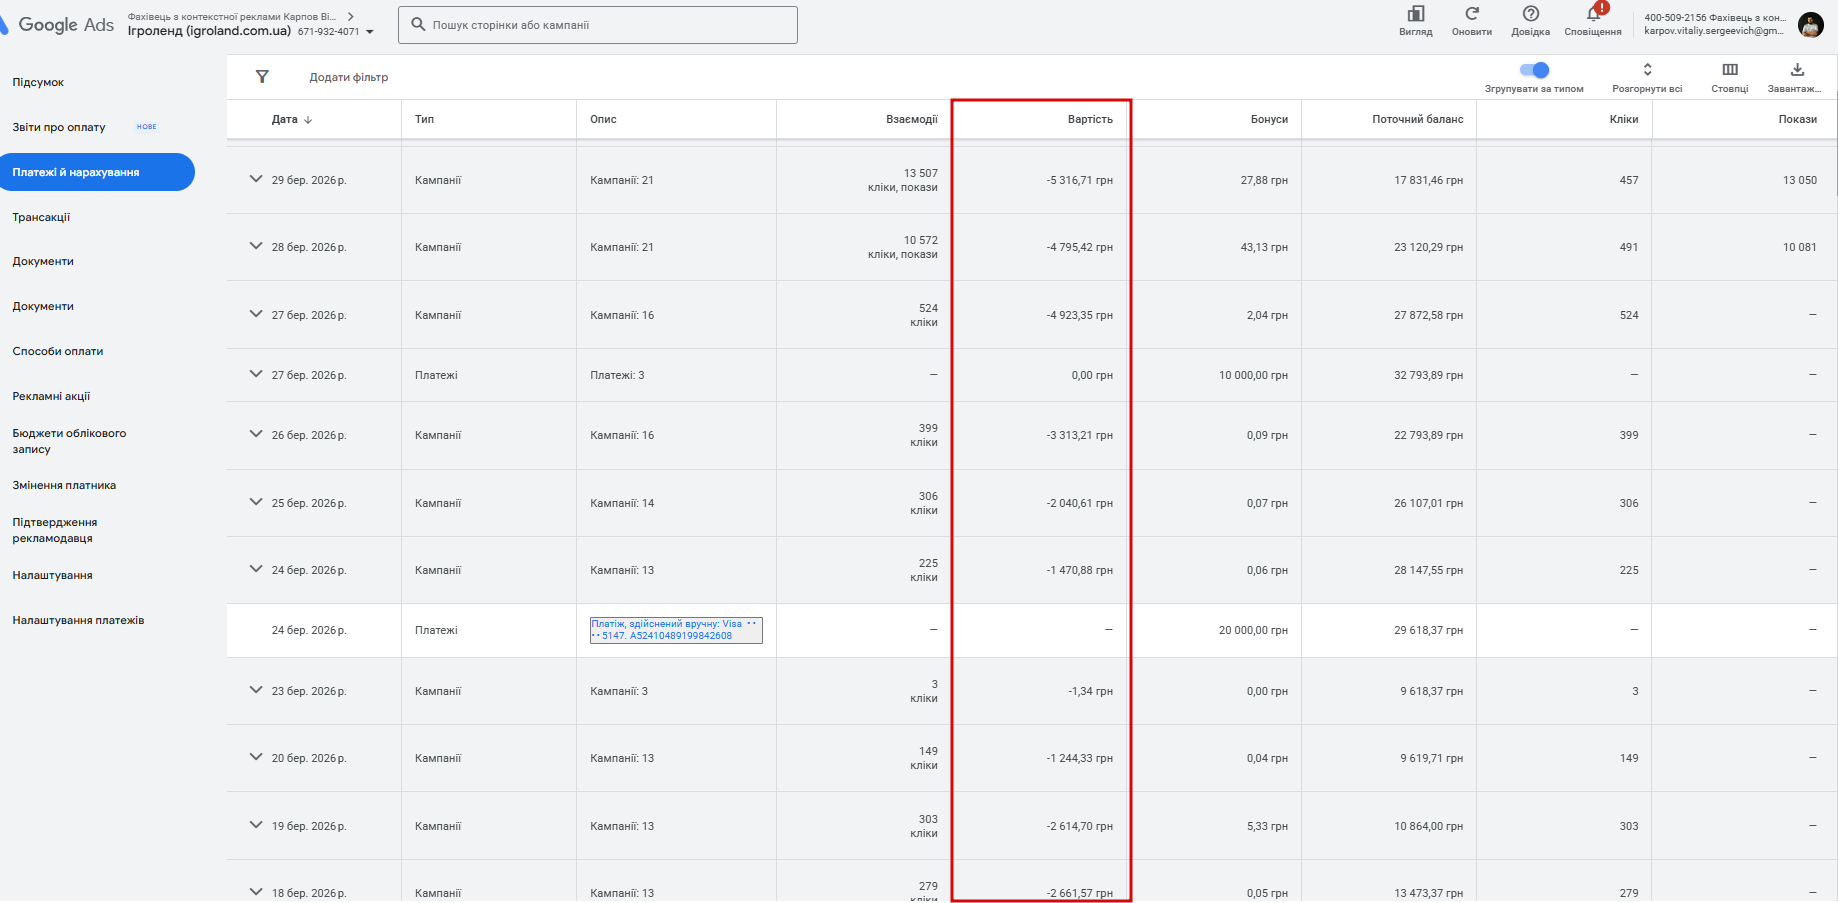Focus the Пошук сторінки або кампанії field
The image size is (1838, 903).
[x=598, y=25]
